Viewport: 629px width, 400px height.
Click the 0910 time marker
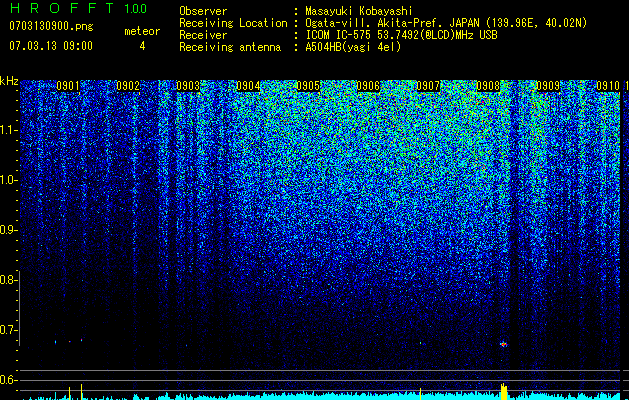coord(608,86)
